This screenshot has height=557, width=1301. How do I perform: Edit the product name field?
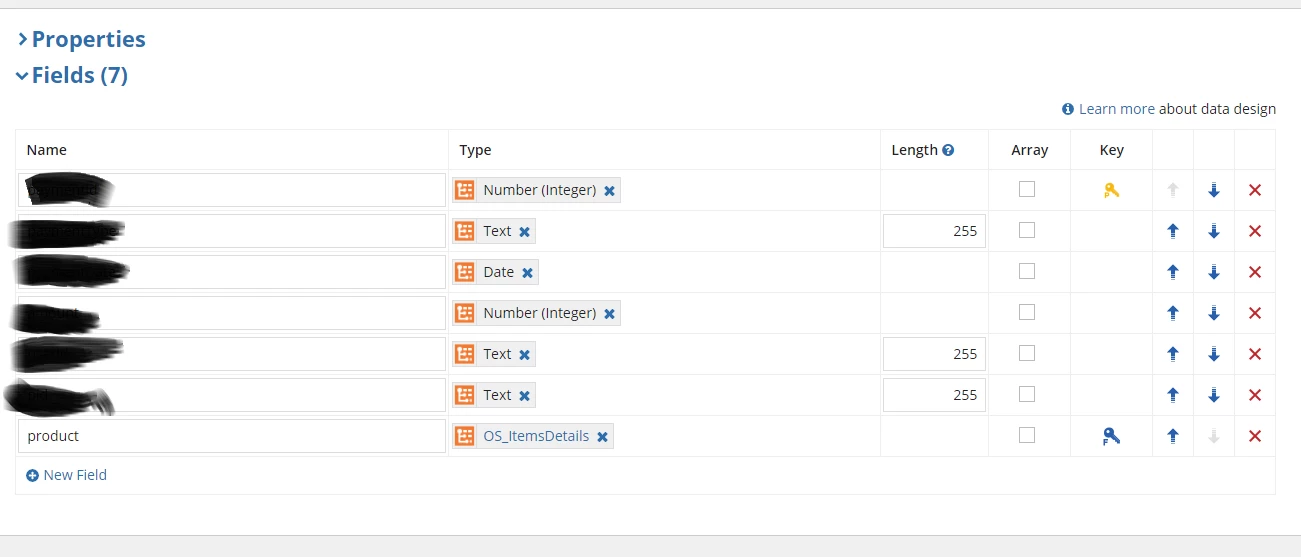click(232, 436)
